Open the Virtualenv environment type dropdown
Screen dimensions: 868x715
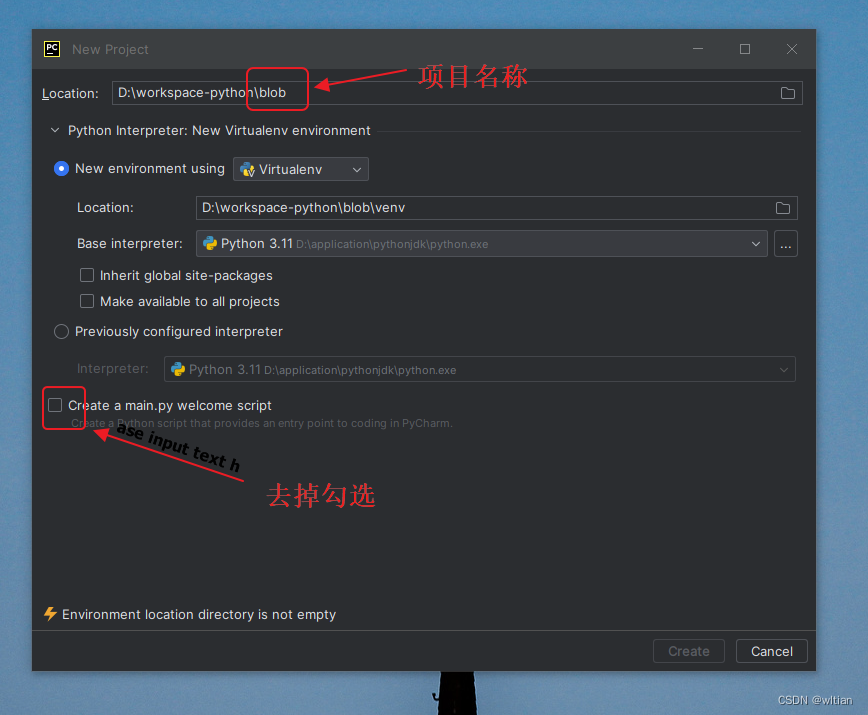click(x=301, y=169)
